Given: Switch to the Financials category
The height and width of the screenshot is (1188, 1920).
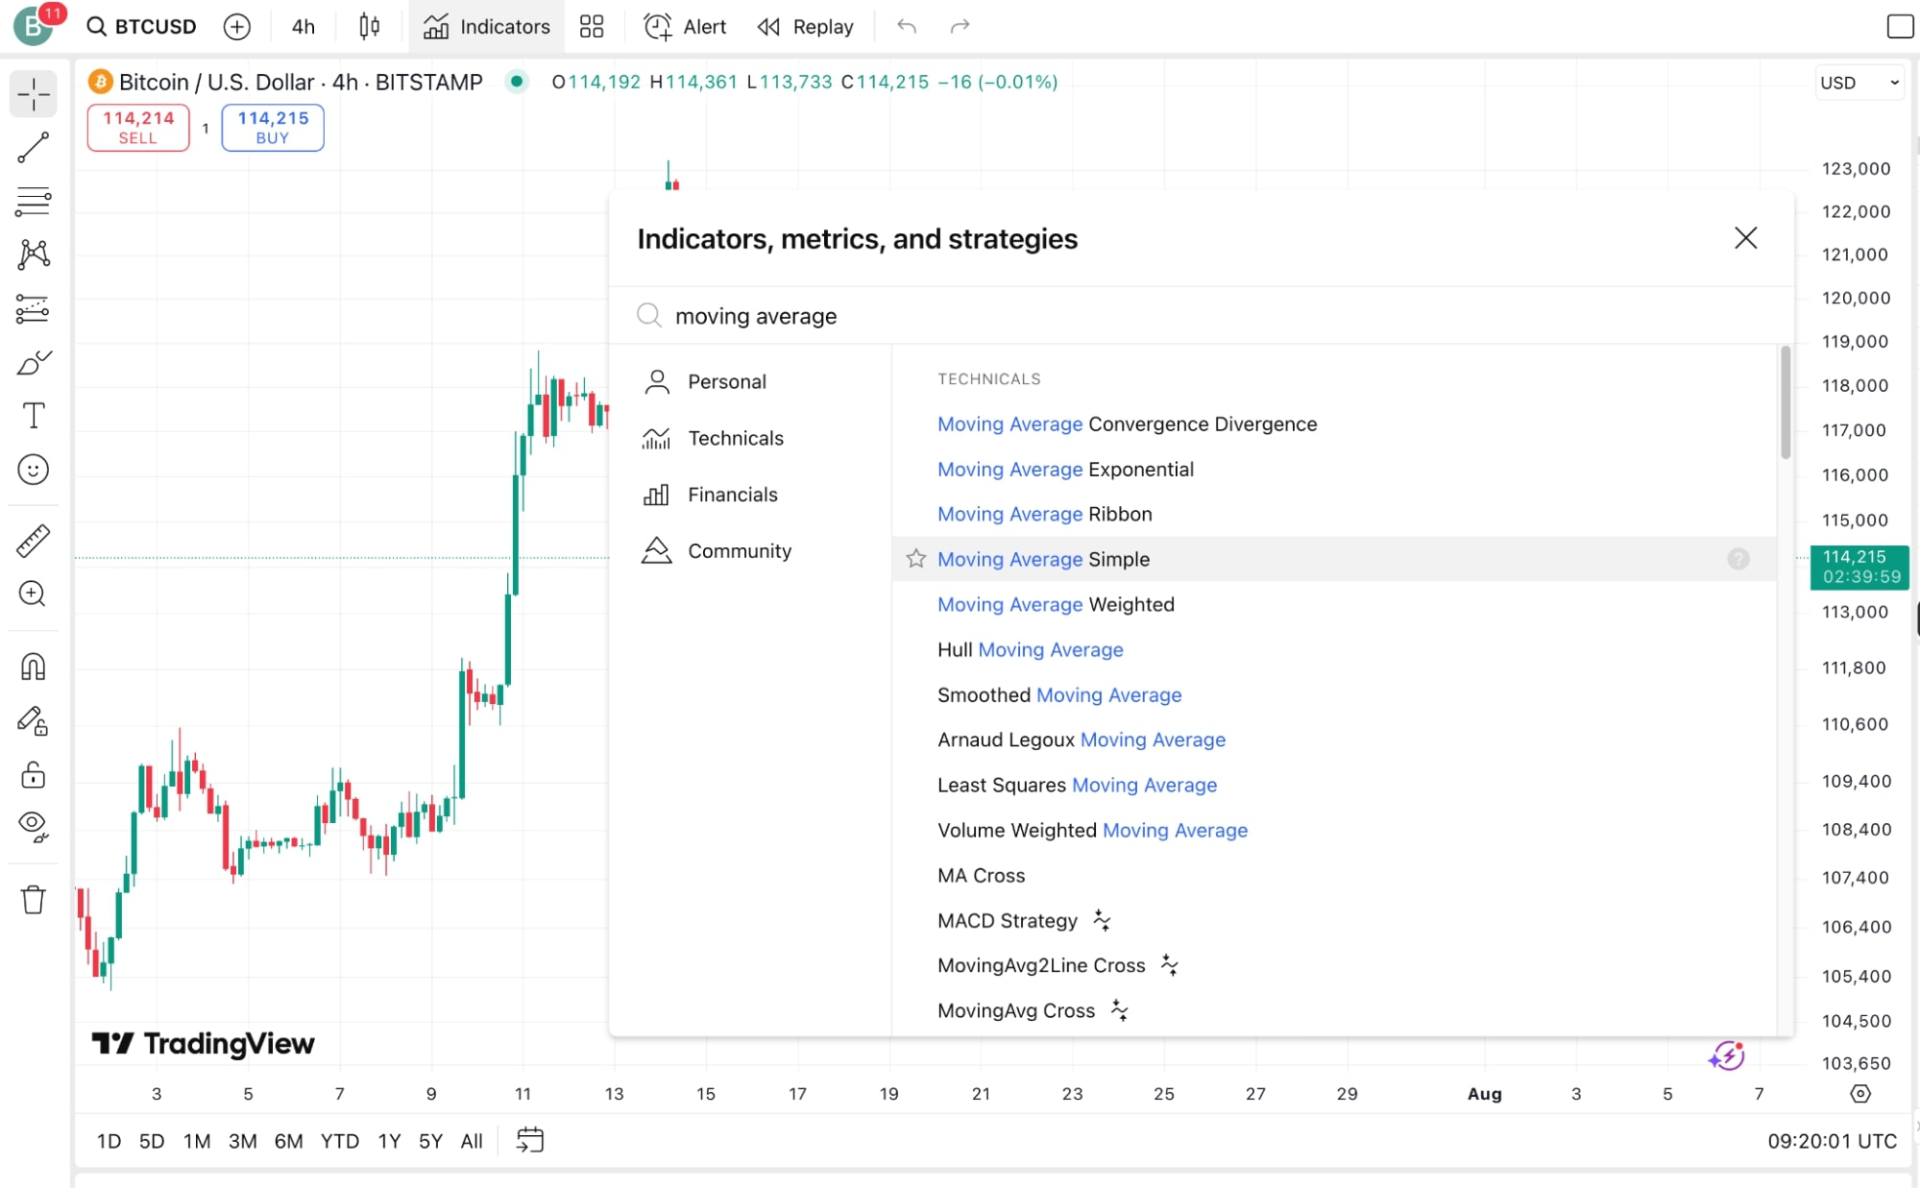Looking at the screenshot, I should (x=732, y=494).
